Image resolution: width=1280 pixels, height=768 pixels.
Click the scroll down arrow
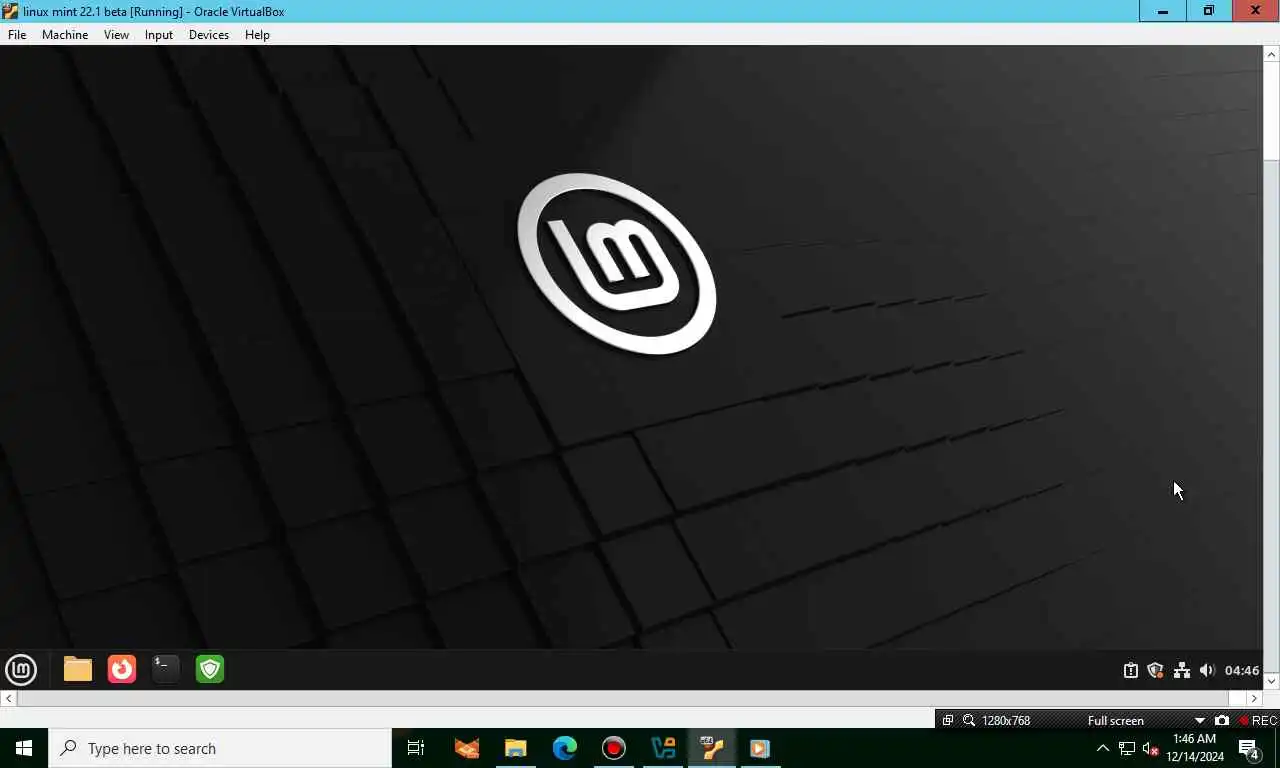point(1271,681)
